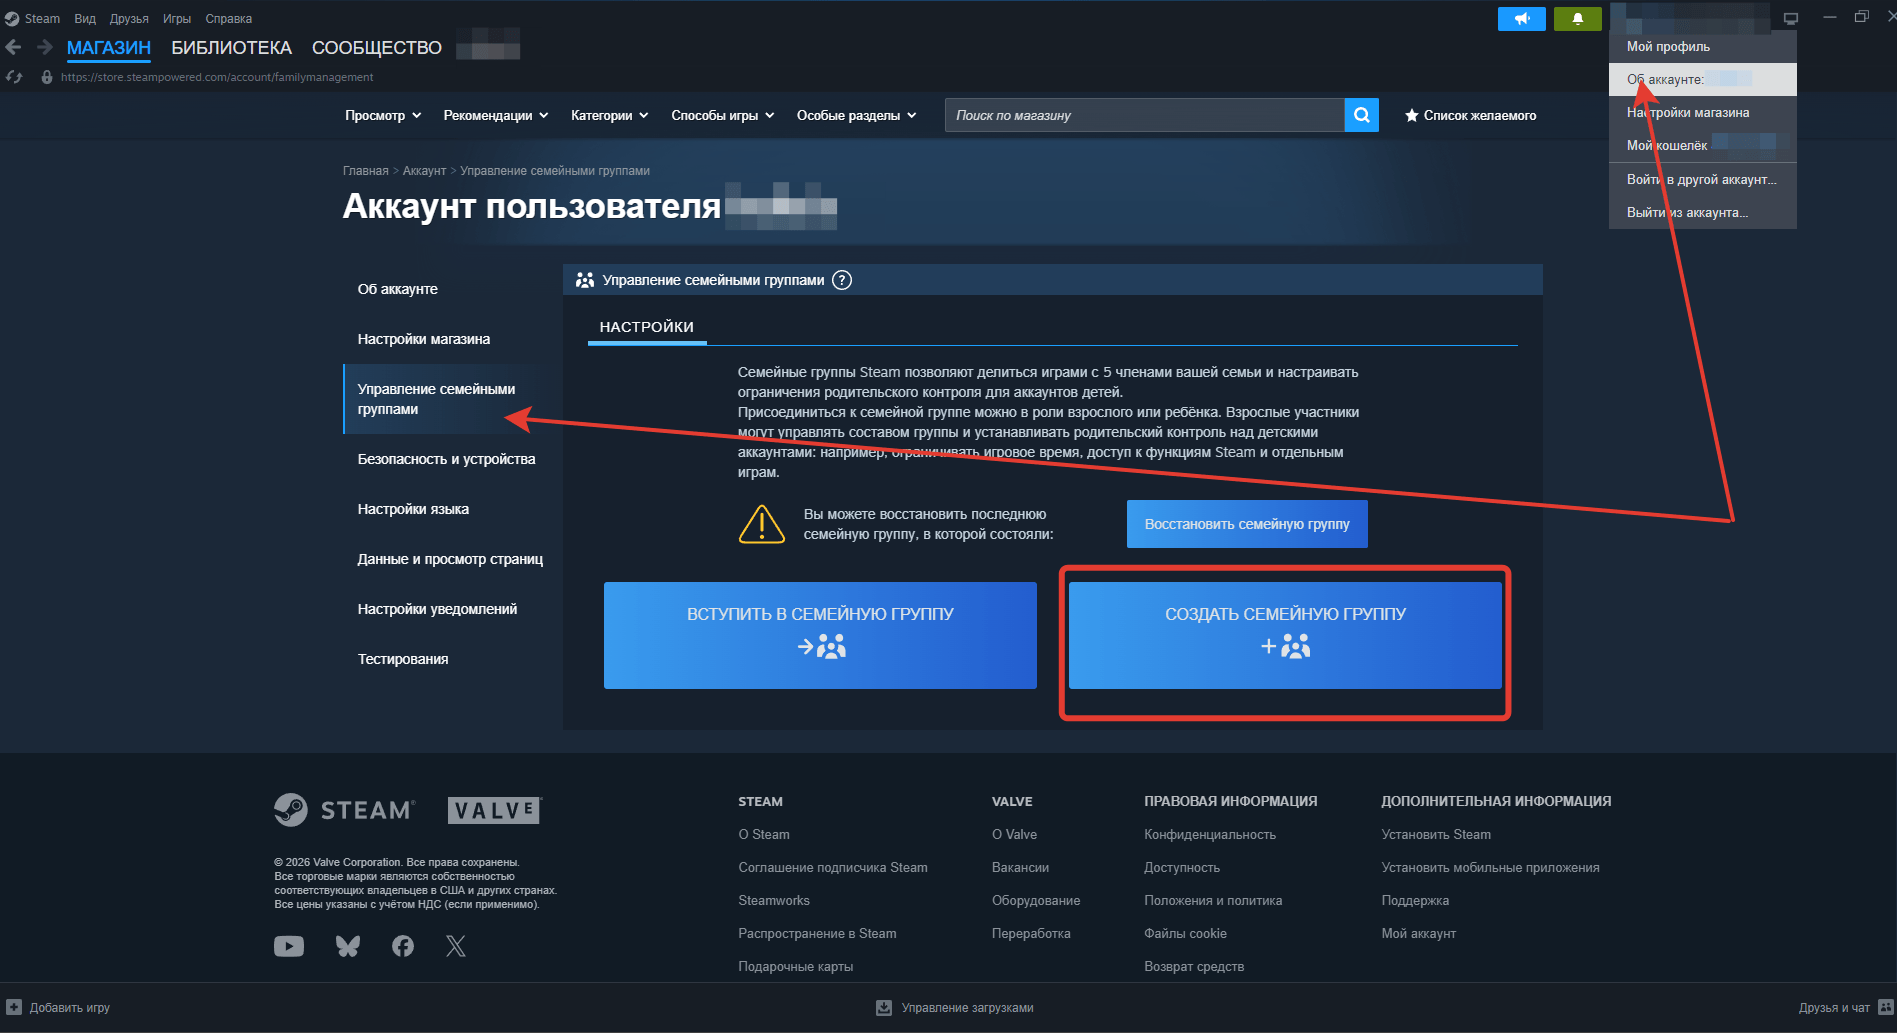Screen dimensions: 1897x1033
Task: Click the store URL address bar
Action: (217, 77)
